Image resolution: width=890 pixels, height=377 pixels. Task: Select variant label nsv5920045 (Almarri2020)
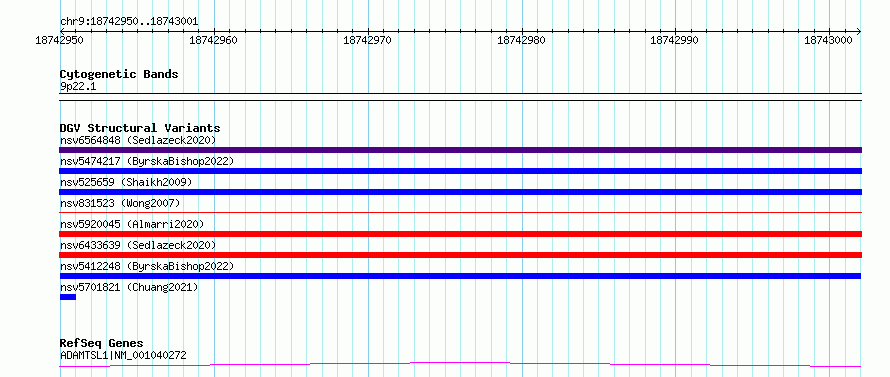click(x=132, y=224)
